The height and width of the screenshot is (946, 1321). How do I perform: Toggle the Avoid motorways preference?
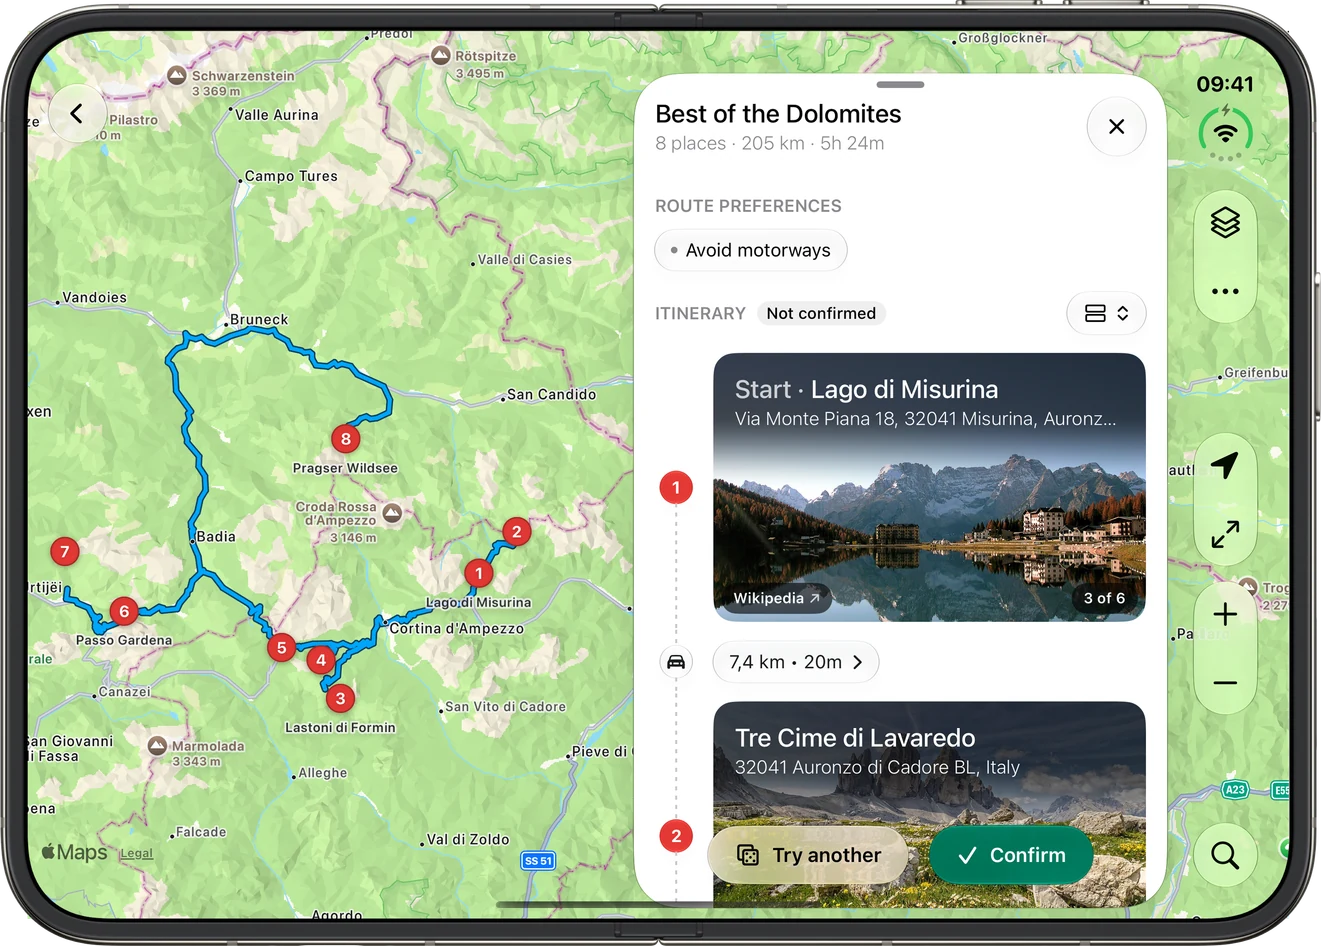click(x=751, y=250)
